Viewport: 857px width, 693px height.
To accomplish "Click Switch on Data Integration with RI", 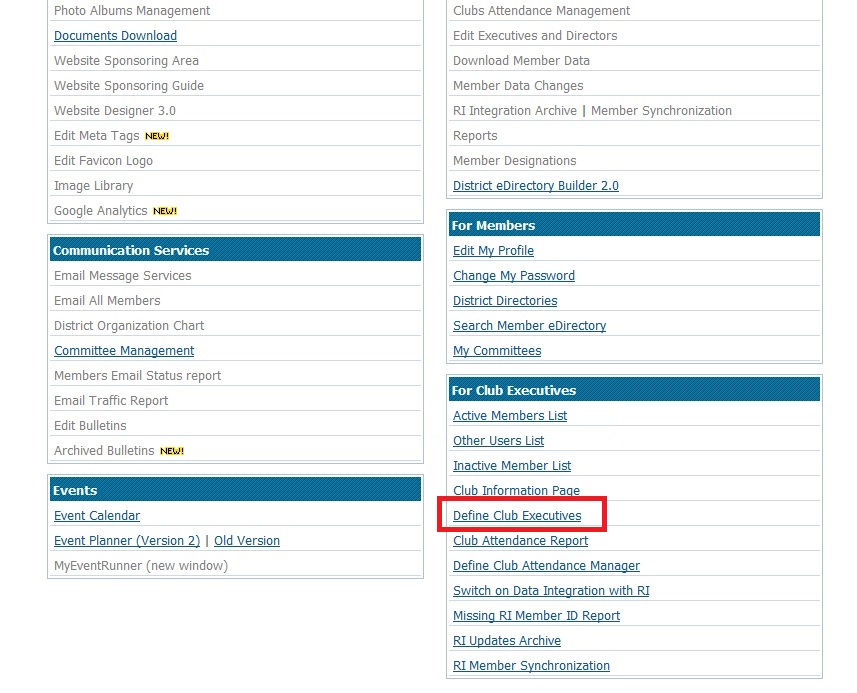I will coord(551,591).
